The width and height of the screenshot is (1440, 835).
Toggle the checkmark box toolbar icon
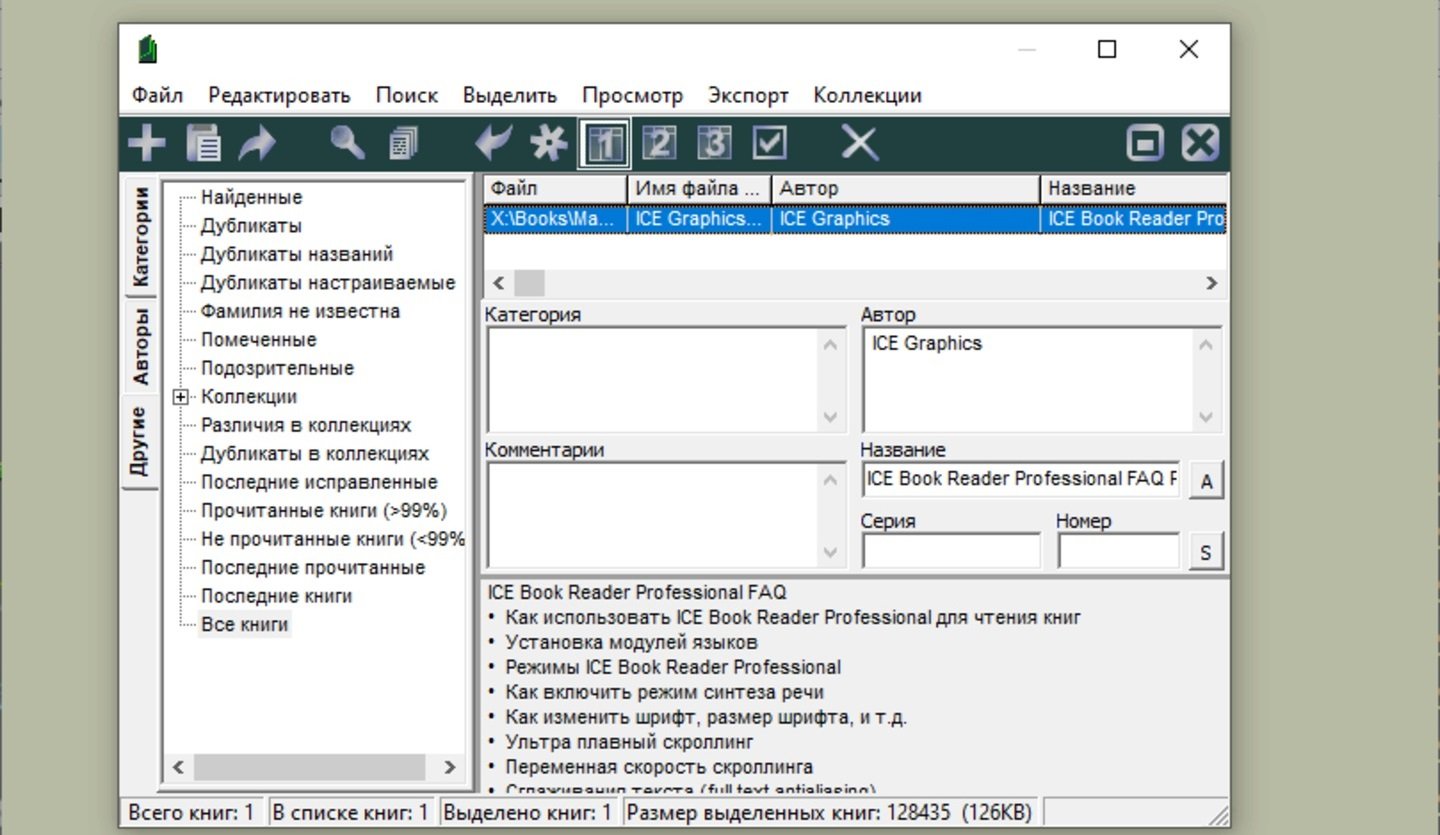(769, 144)
